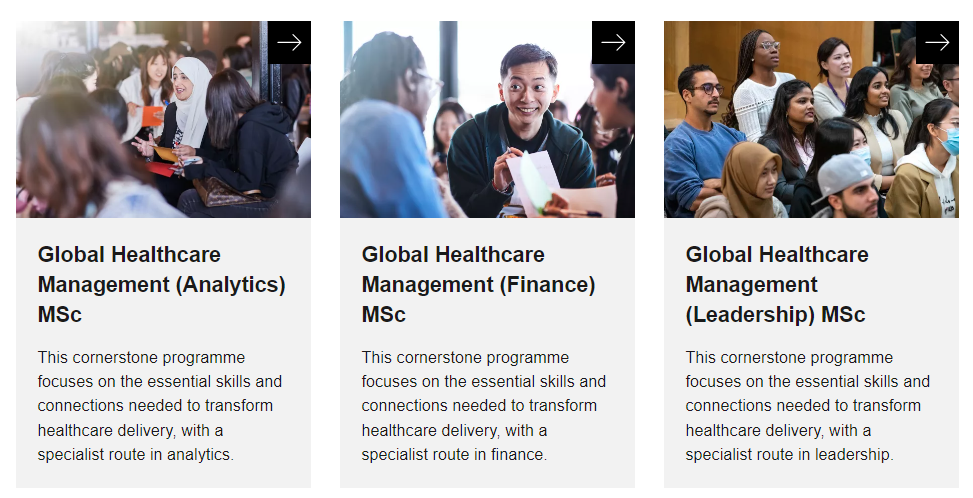This screenshot has height=498, width=973.
Task: Click the description ending with 'route in analytics'
Action: (160, 406)
